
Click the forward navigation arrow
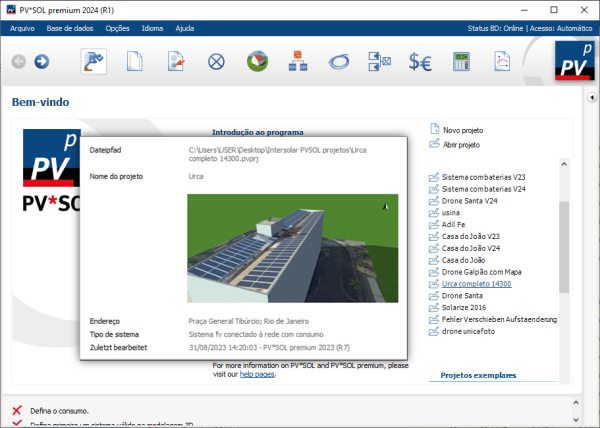pyautogui.click(x=41, y=62)
